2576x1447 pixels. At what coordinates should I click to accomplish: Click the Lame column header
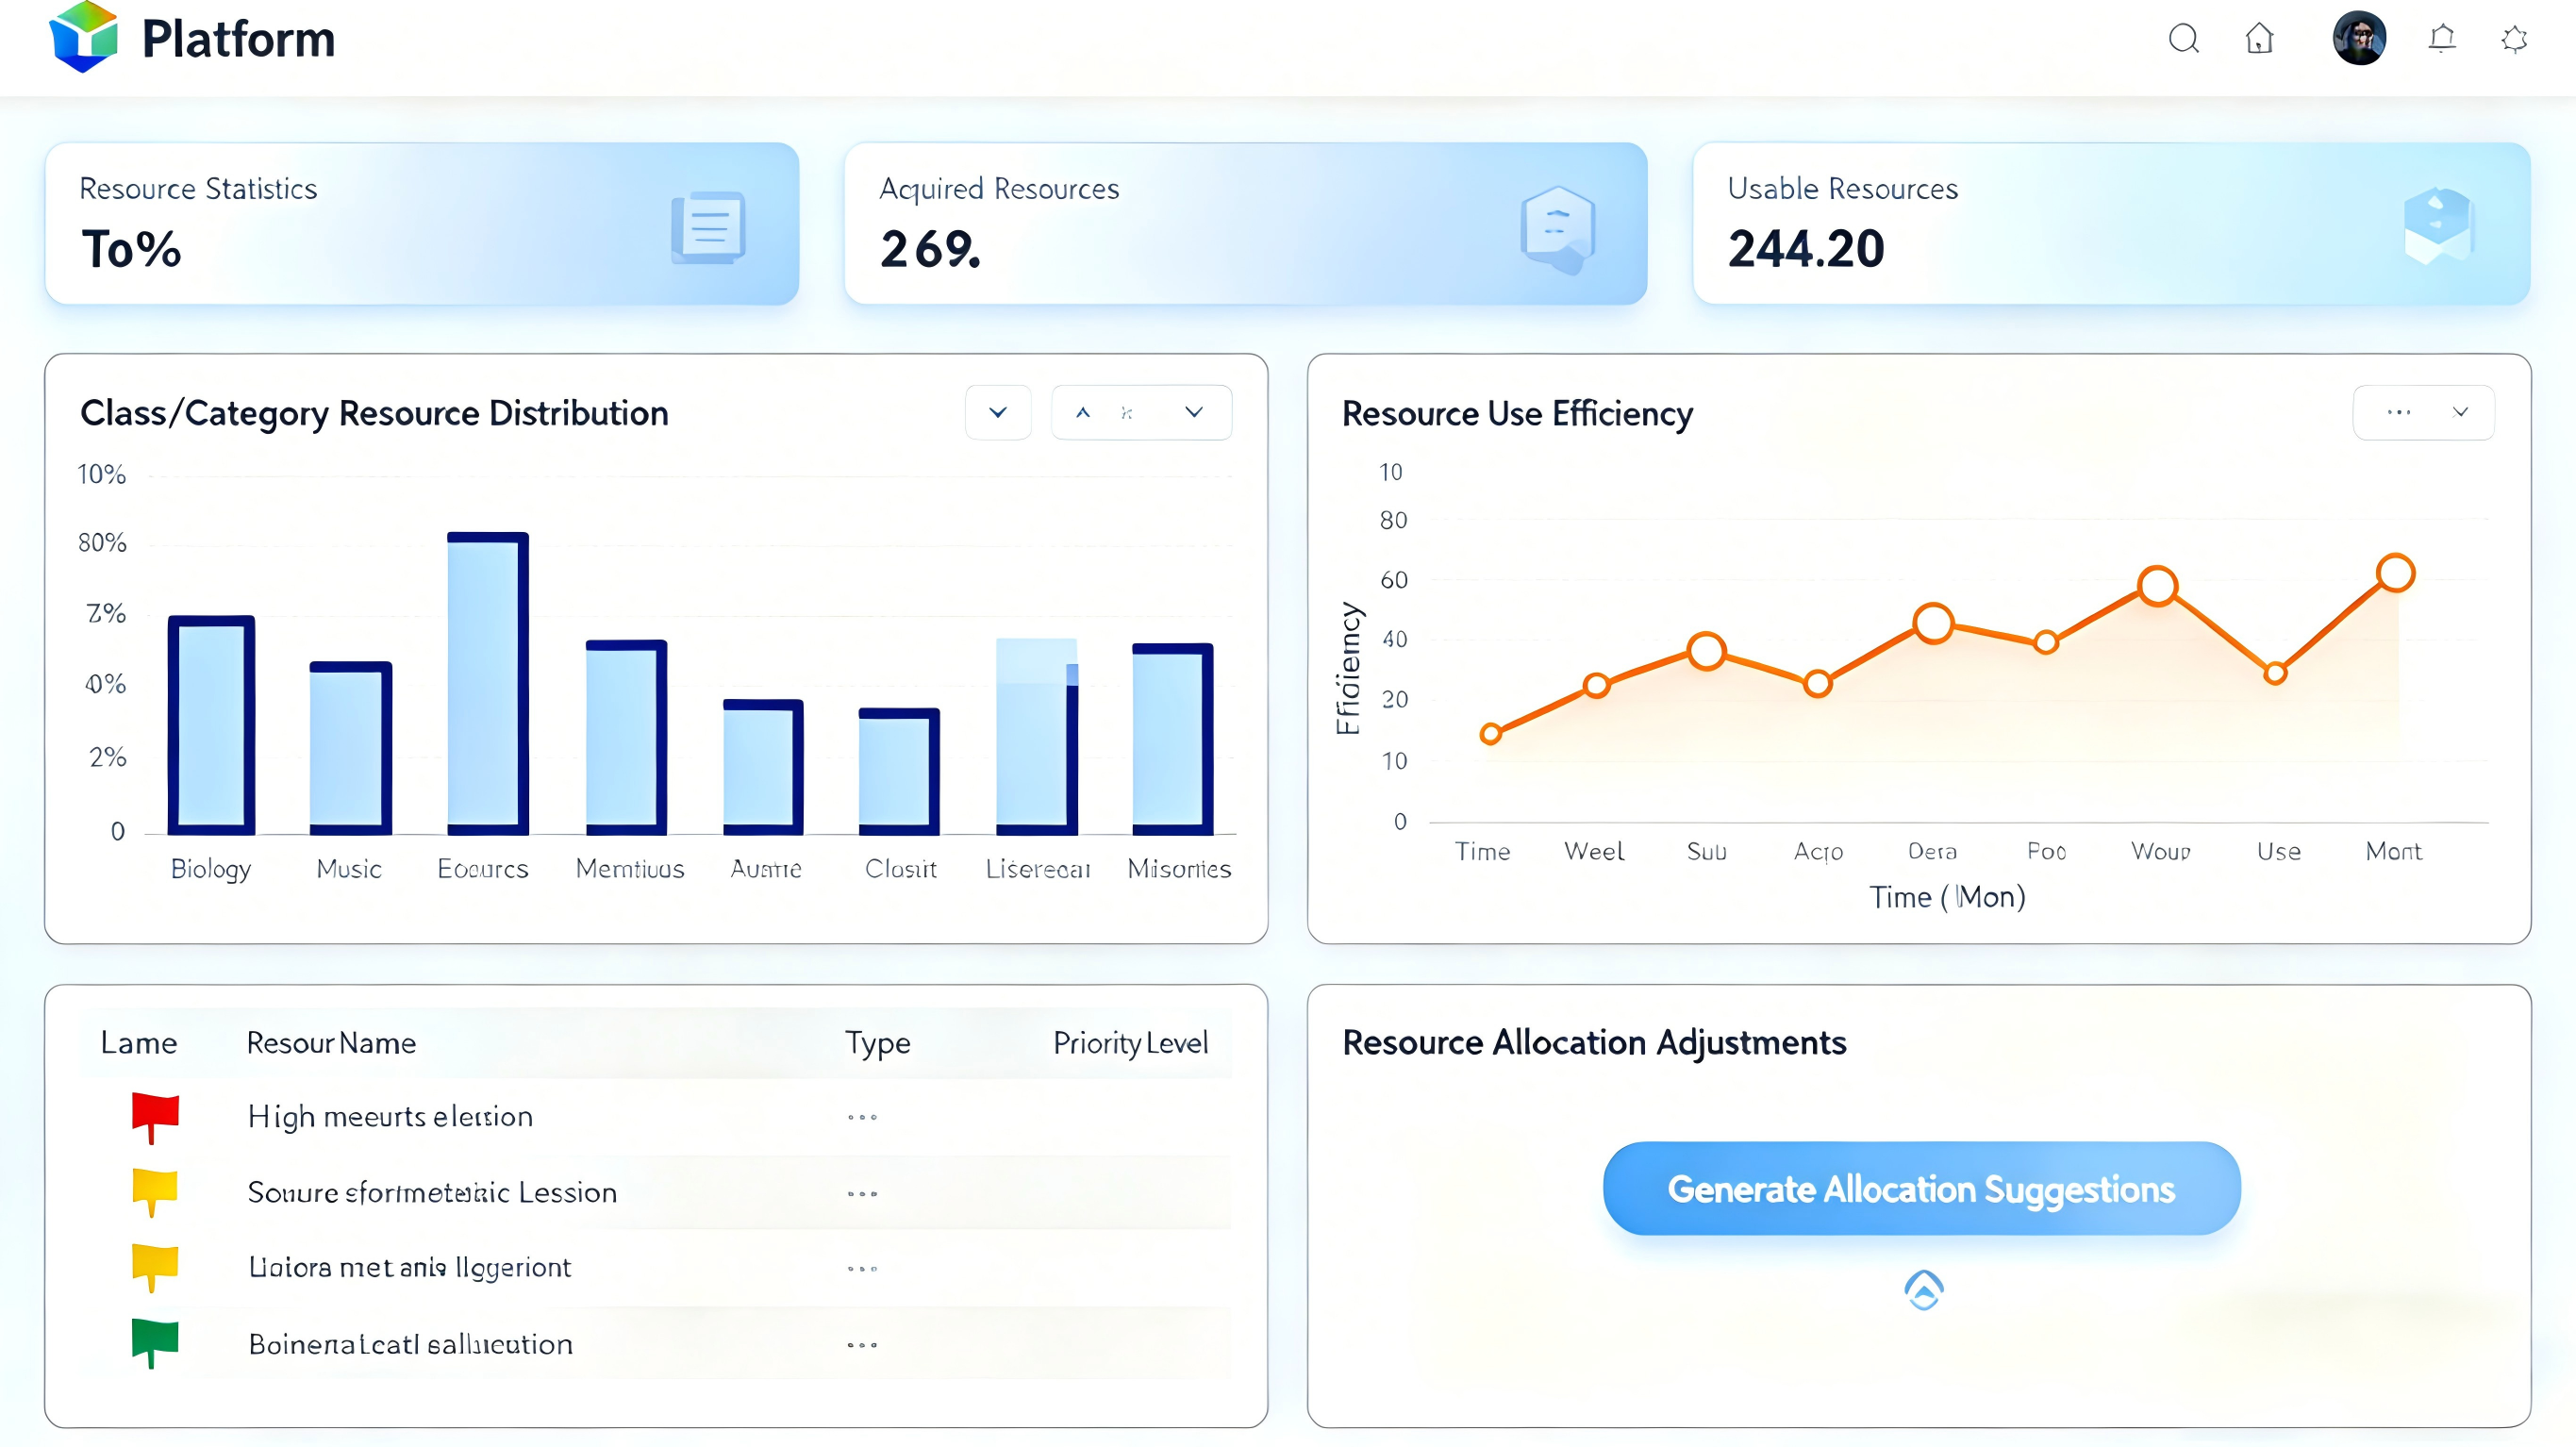pos(139,1043)
